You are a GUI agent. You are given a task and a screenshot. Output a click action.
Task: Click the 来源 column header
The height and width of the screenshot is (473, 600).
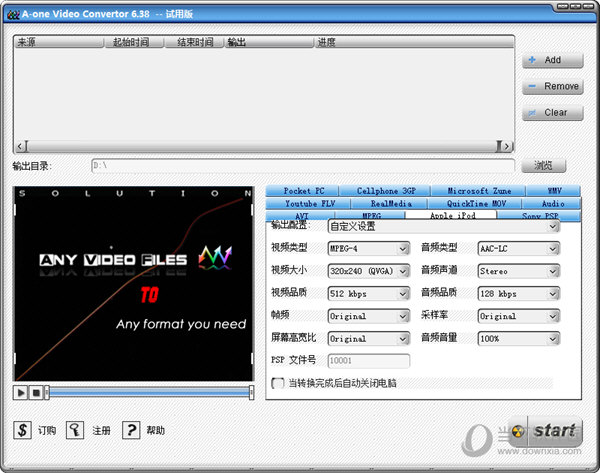click(59, 42)
